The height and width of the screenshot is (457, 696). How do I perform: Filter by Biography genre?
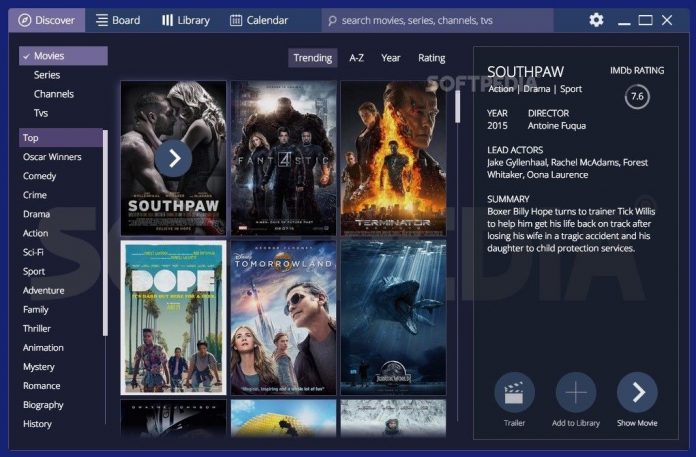click(43, 405)
